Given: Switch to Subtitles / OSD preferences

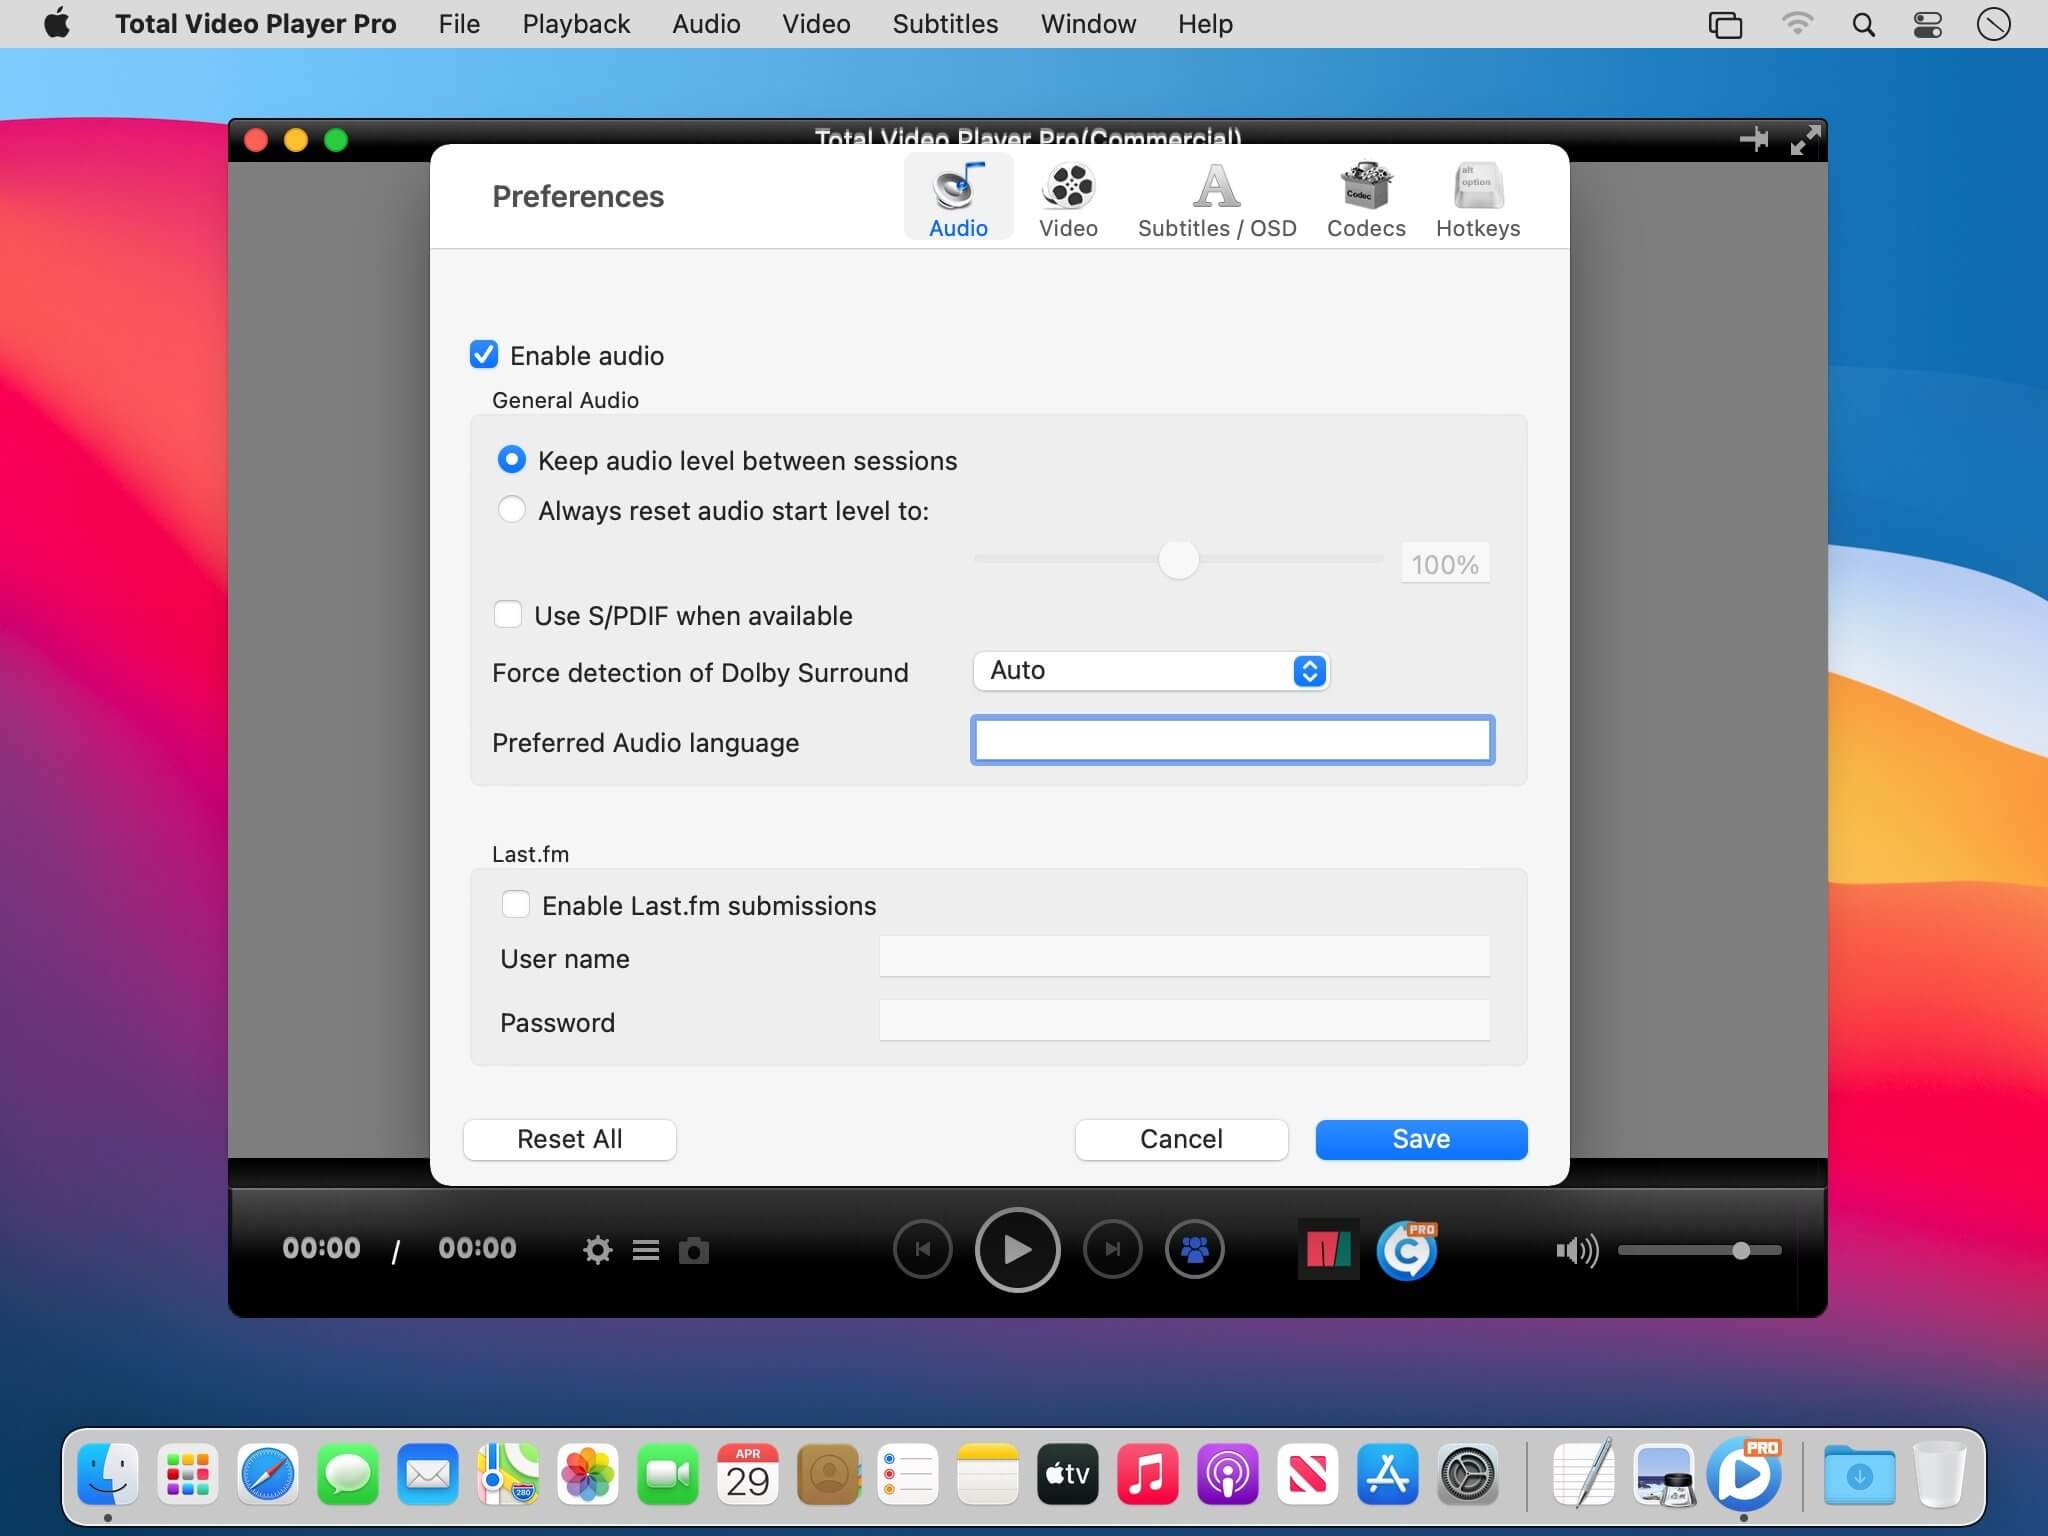Looking at the screenshot, I should coord(1216,201).
